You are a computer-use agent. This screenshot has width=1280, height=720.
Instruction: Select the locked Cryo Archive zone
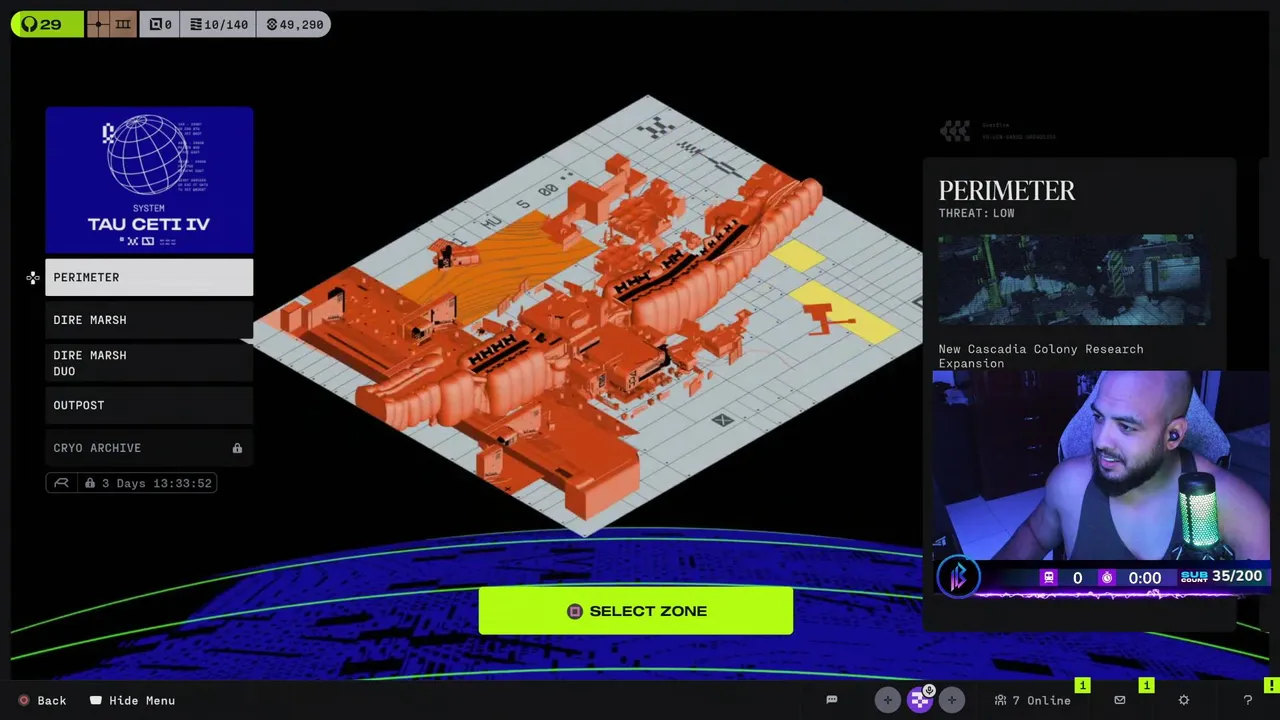coord(149,448)
